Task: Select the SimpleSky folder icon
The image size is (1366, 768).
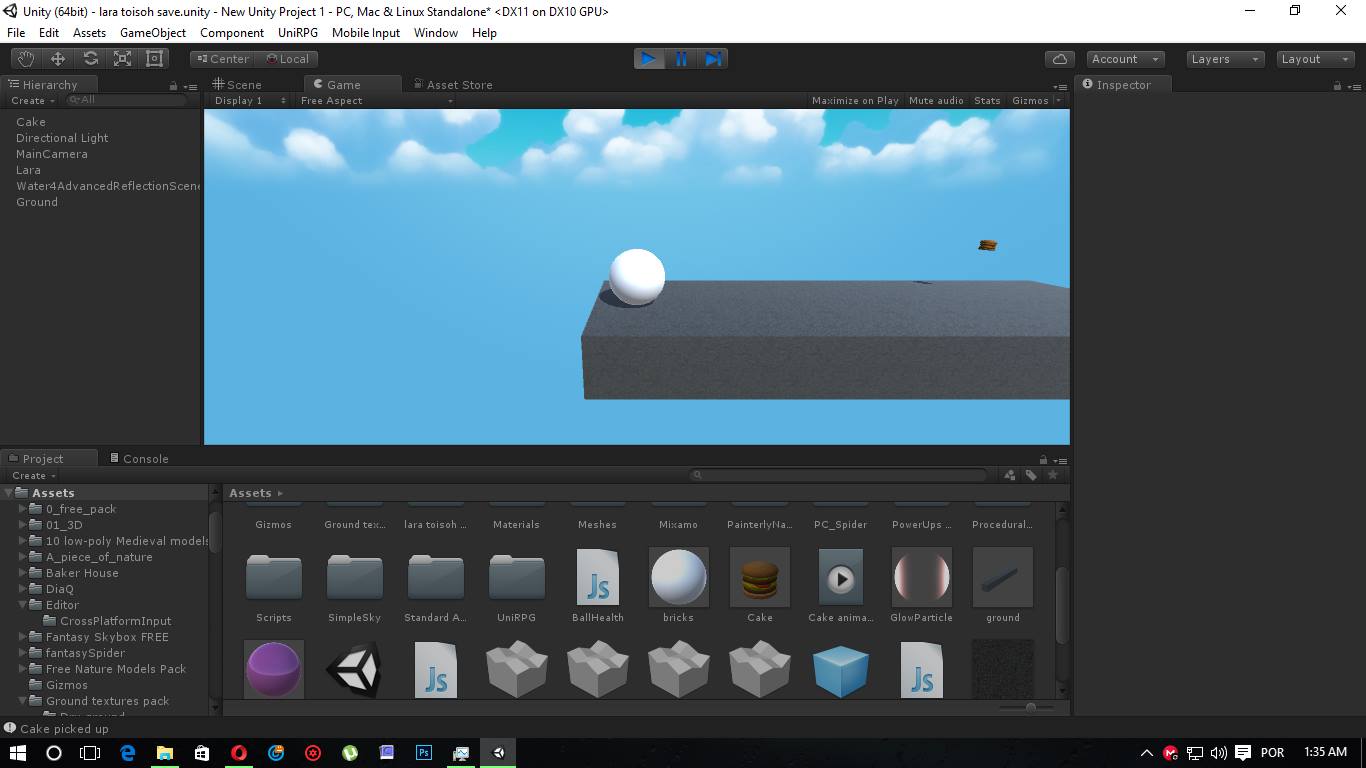Action: click(x=355, y=577)
